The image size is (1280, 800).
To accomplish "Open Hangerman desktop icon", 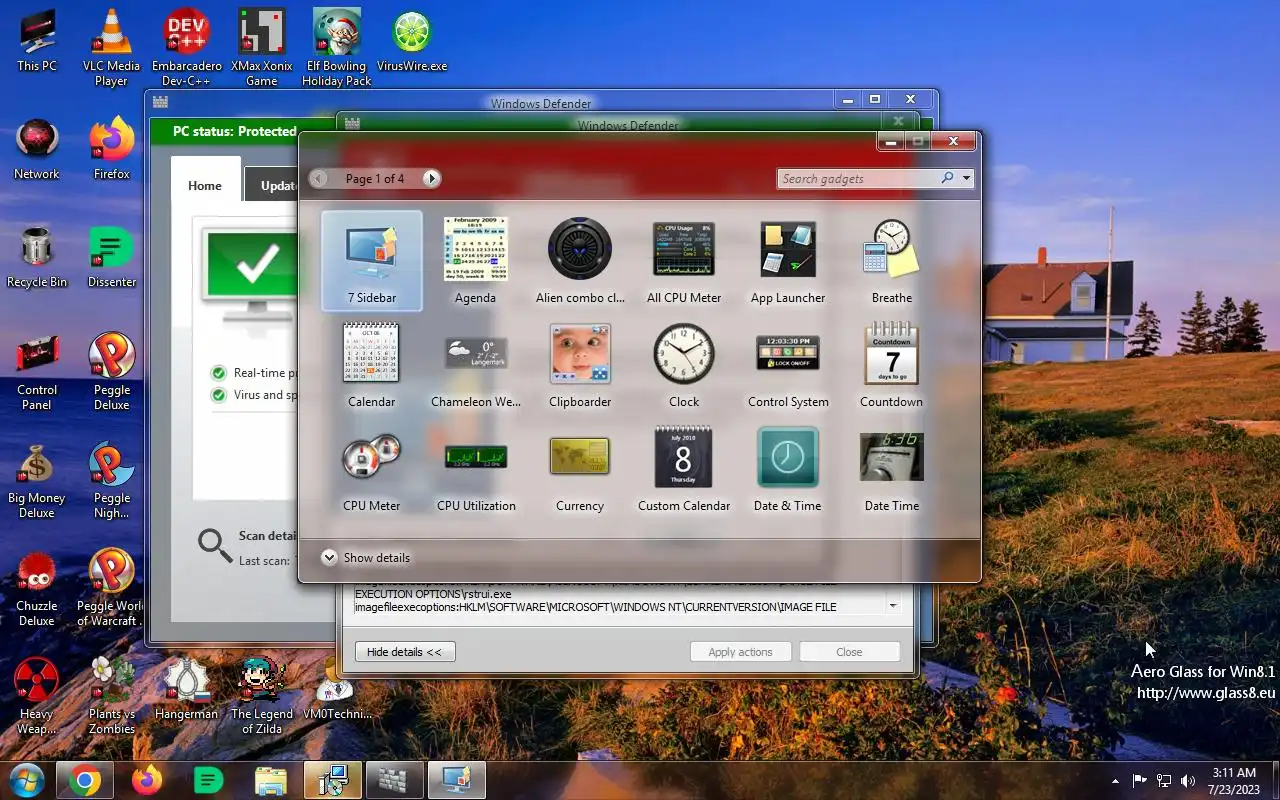I will [x=187, y=688].
